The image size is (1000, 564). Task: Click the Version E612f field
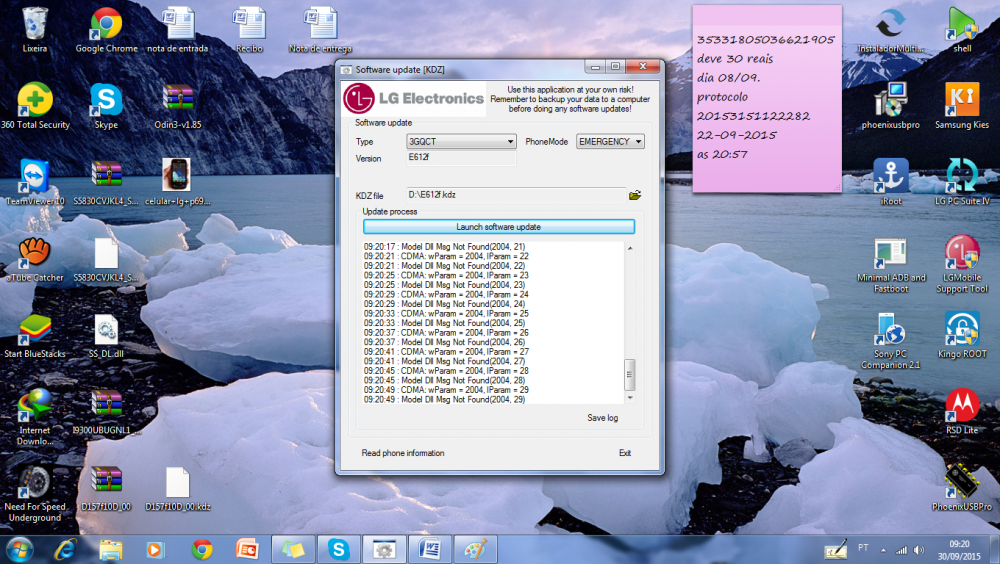[x=461, y=158]
